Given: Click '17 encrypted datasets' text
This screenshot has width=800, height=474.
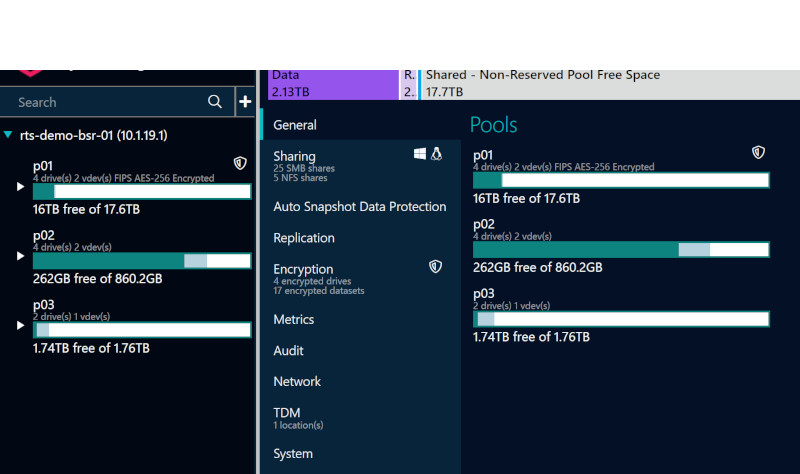Looking at the screenshot, I should click(319, 291).
